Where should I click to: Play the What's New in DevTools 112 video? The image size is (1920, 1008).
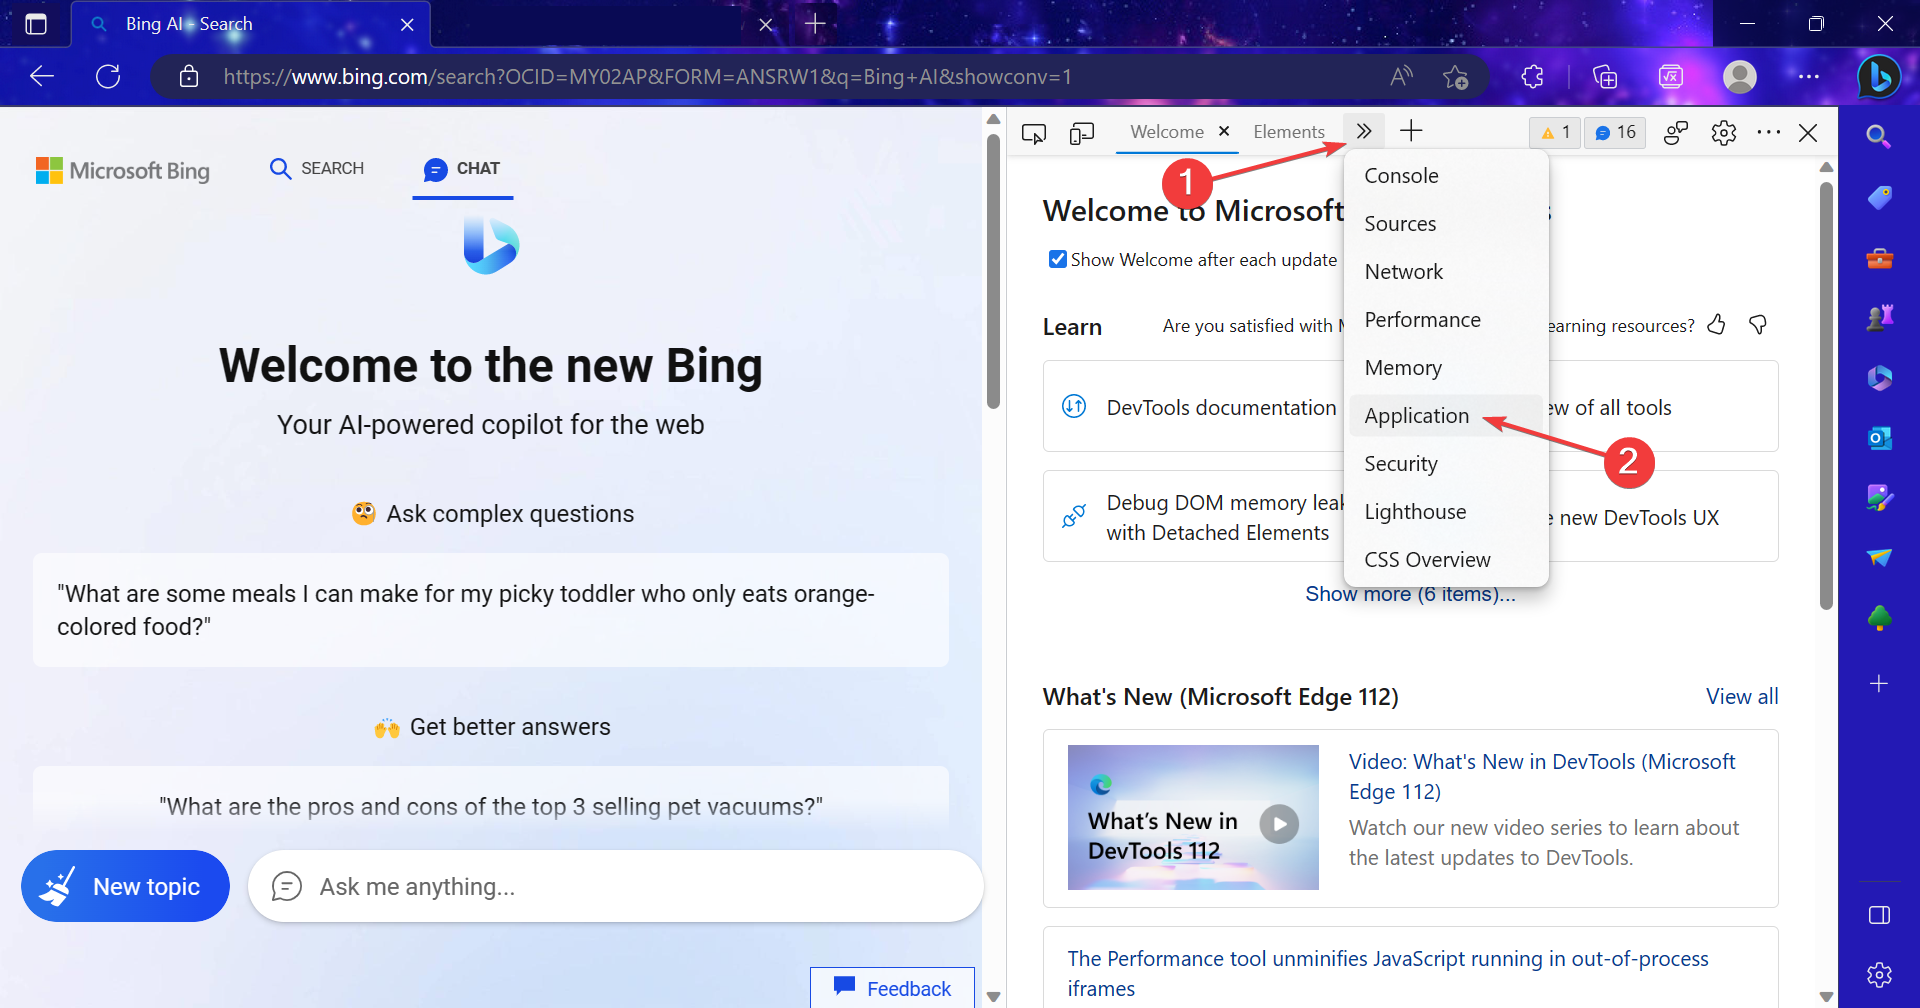1279,824
